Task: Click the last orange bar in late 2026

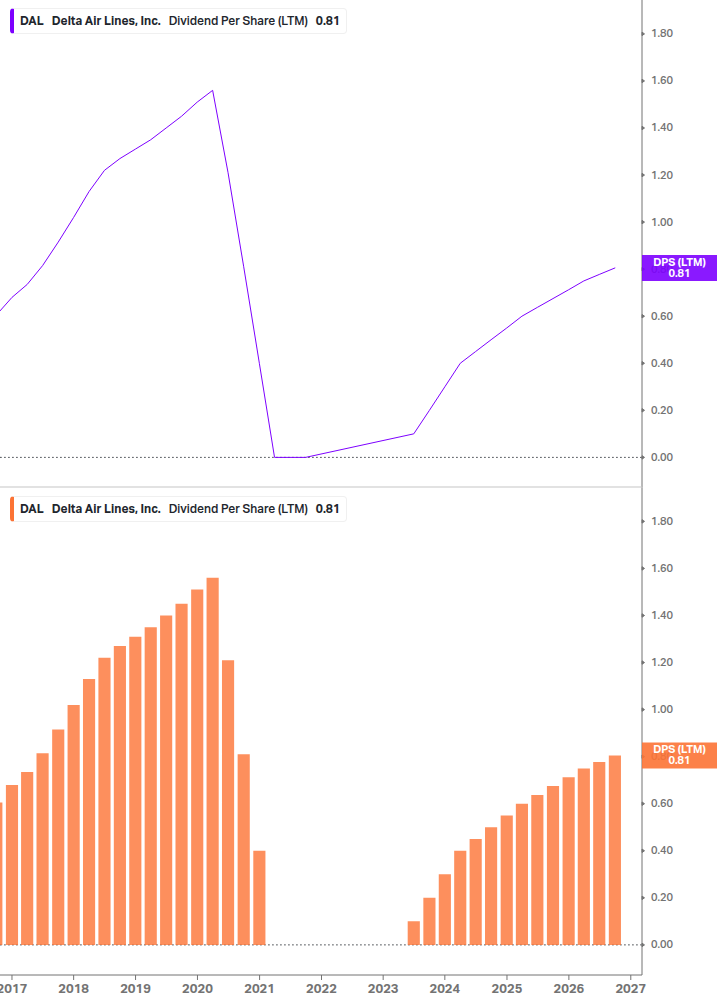Action: pos(614,850)
